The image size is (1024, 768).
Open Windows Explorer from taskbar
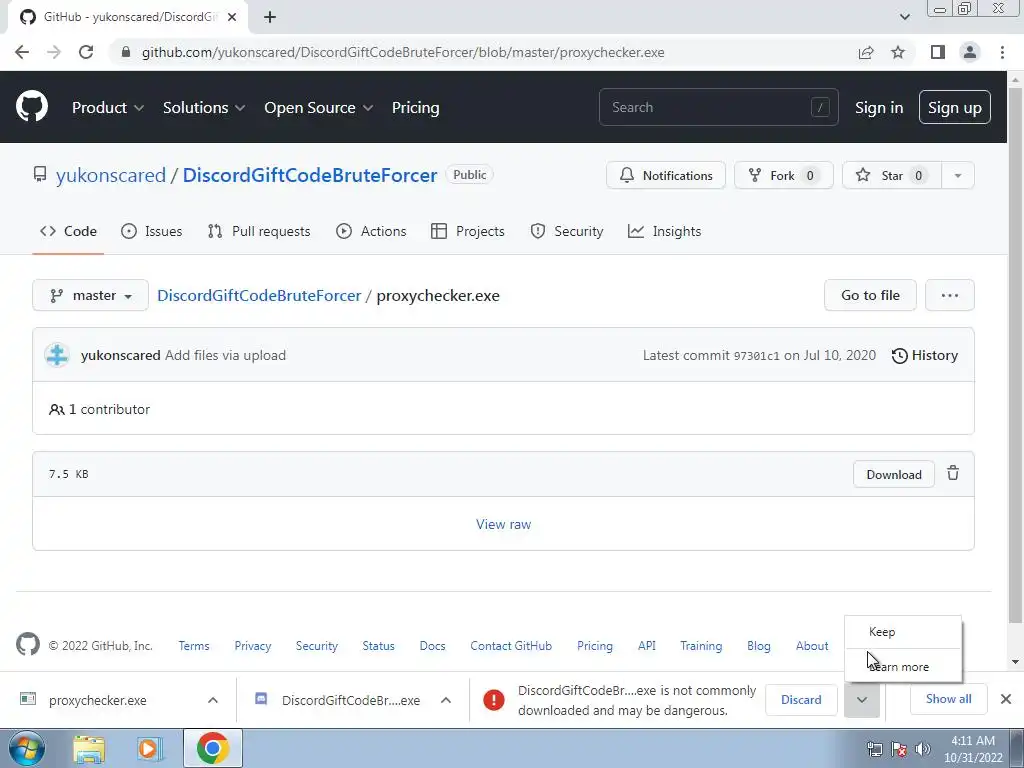click(89, 749)
